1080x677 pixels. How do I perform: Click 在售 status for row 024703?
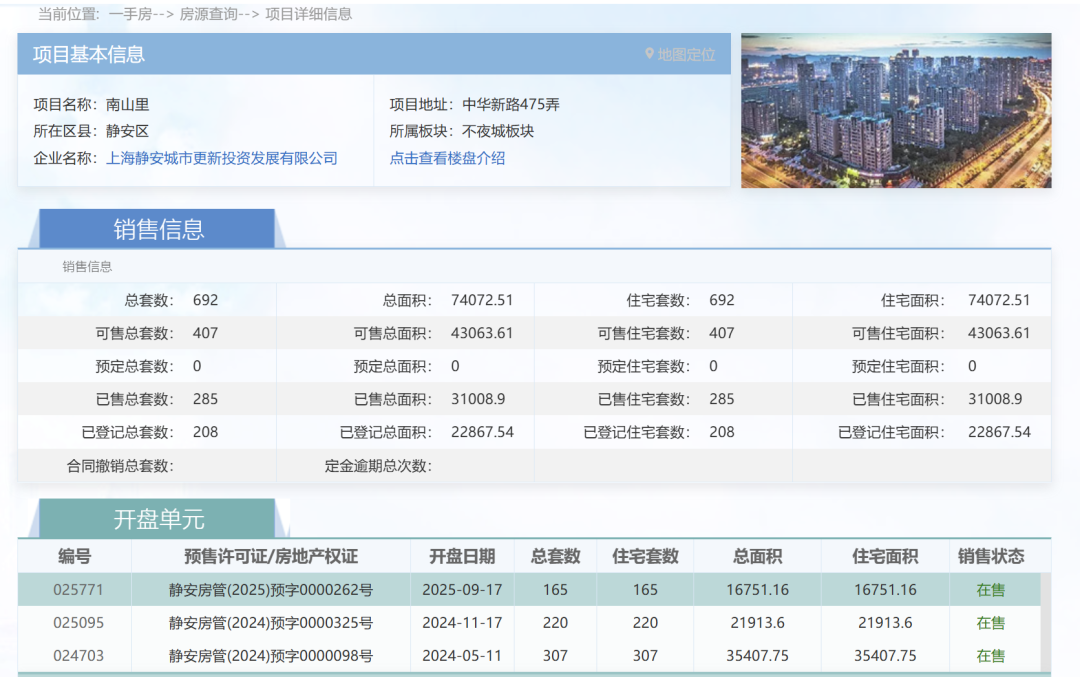pos(990,656)
